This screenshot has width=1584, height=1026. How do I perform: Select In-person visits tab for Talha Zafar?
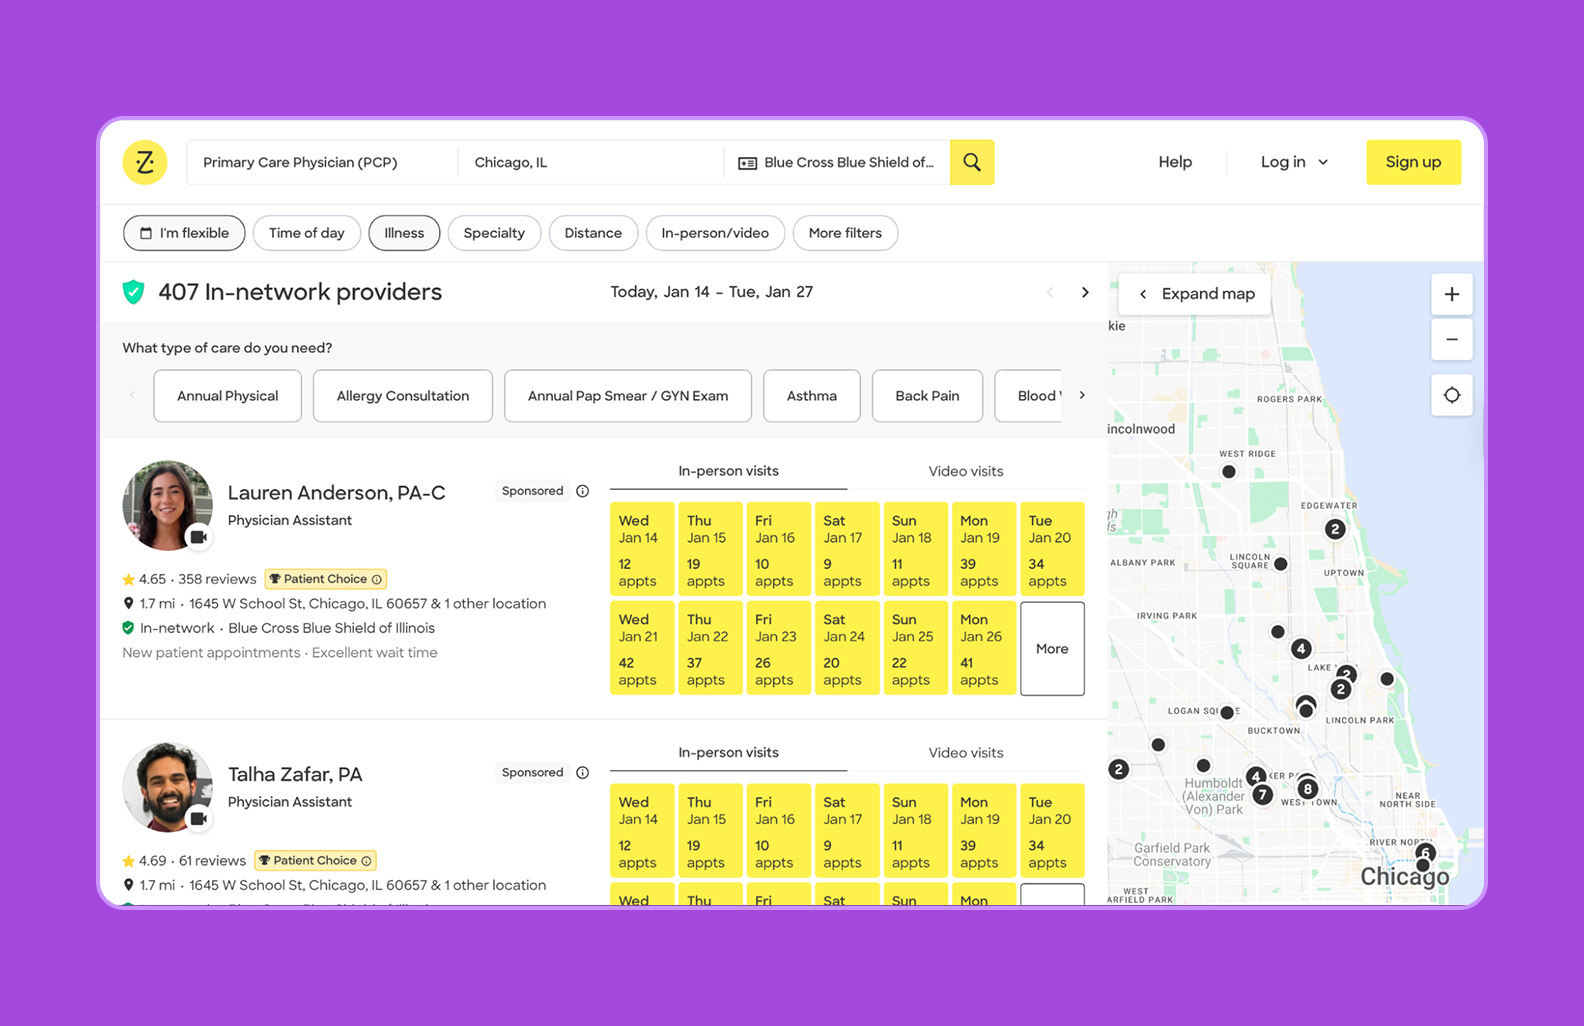pos(728,753)
